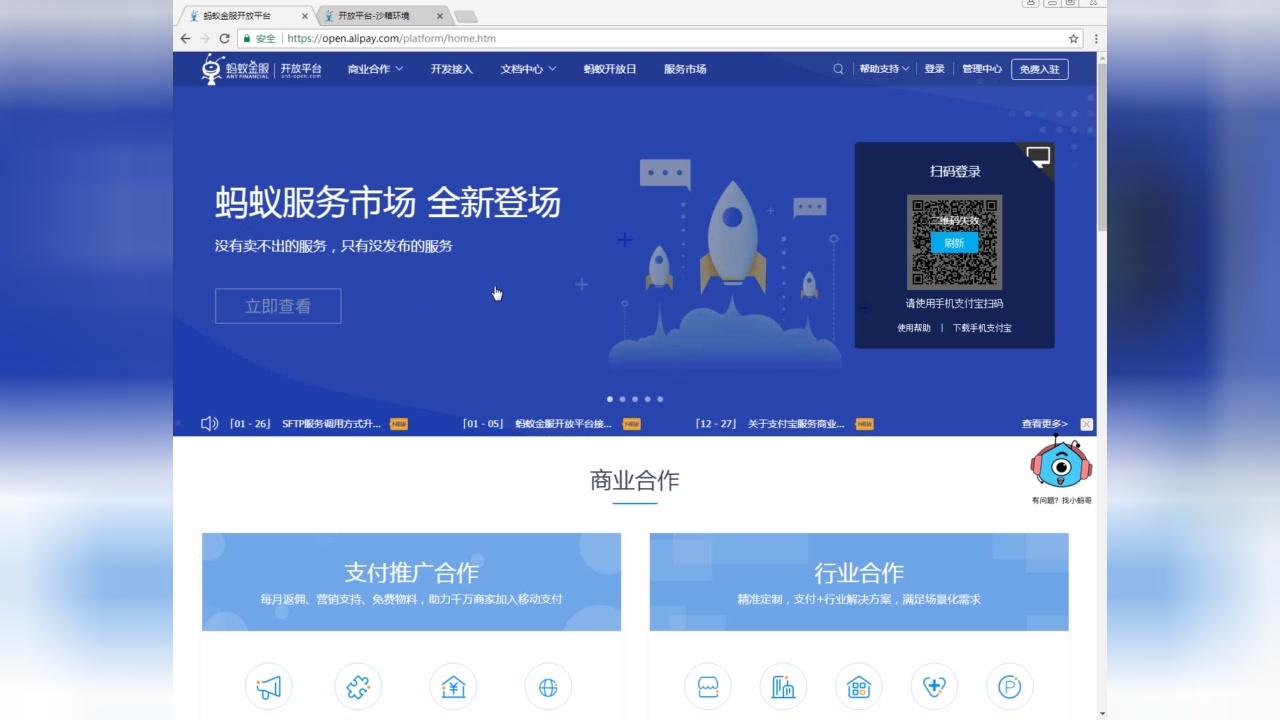Bookmark the page with the star icon
Viewport: 1280px width, 720px height.
coord(1074,38)
